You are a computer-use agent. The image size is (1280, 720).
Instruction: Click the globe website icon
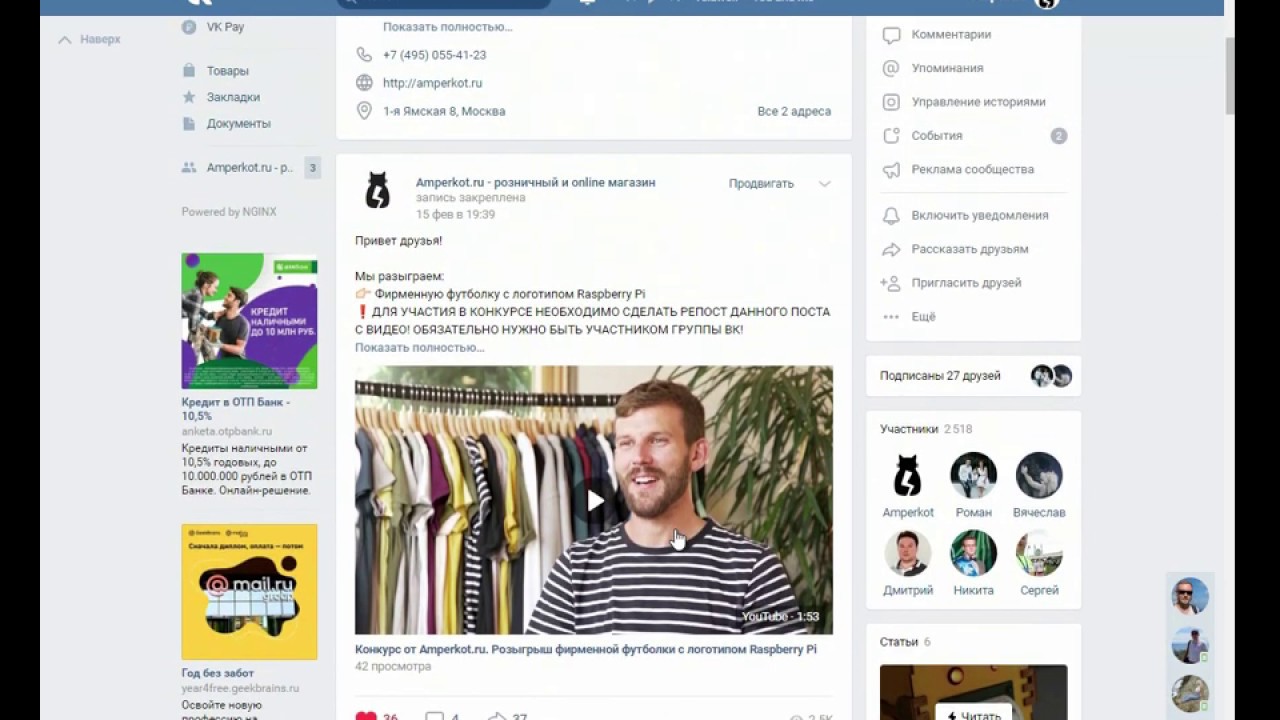point(364,83)
